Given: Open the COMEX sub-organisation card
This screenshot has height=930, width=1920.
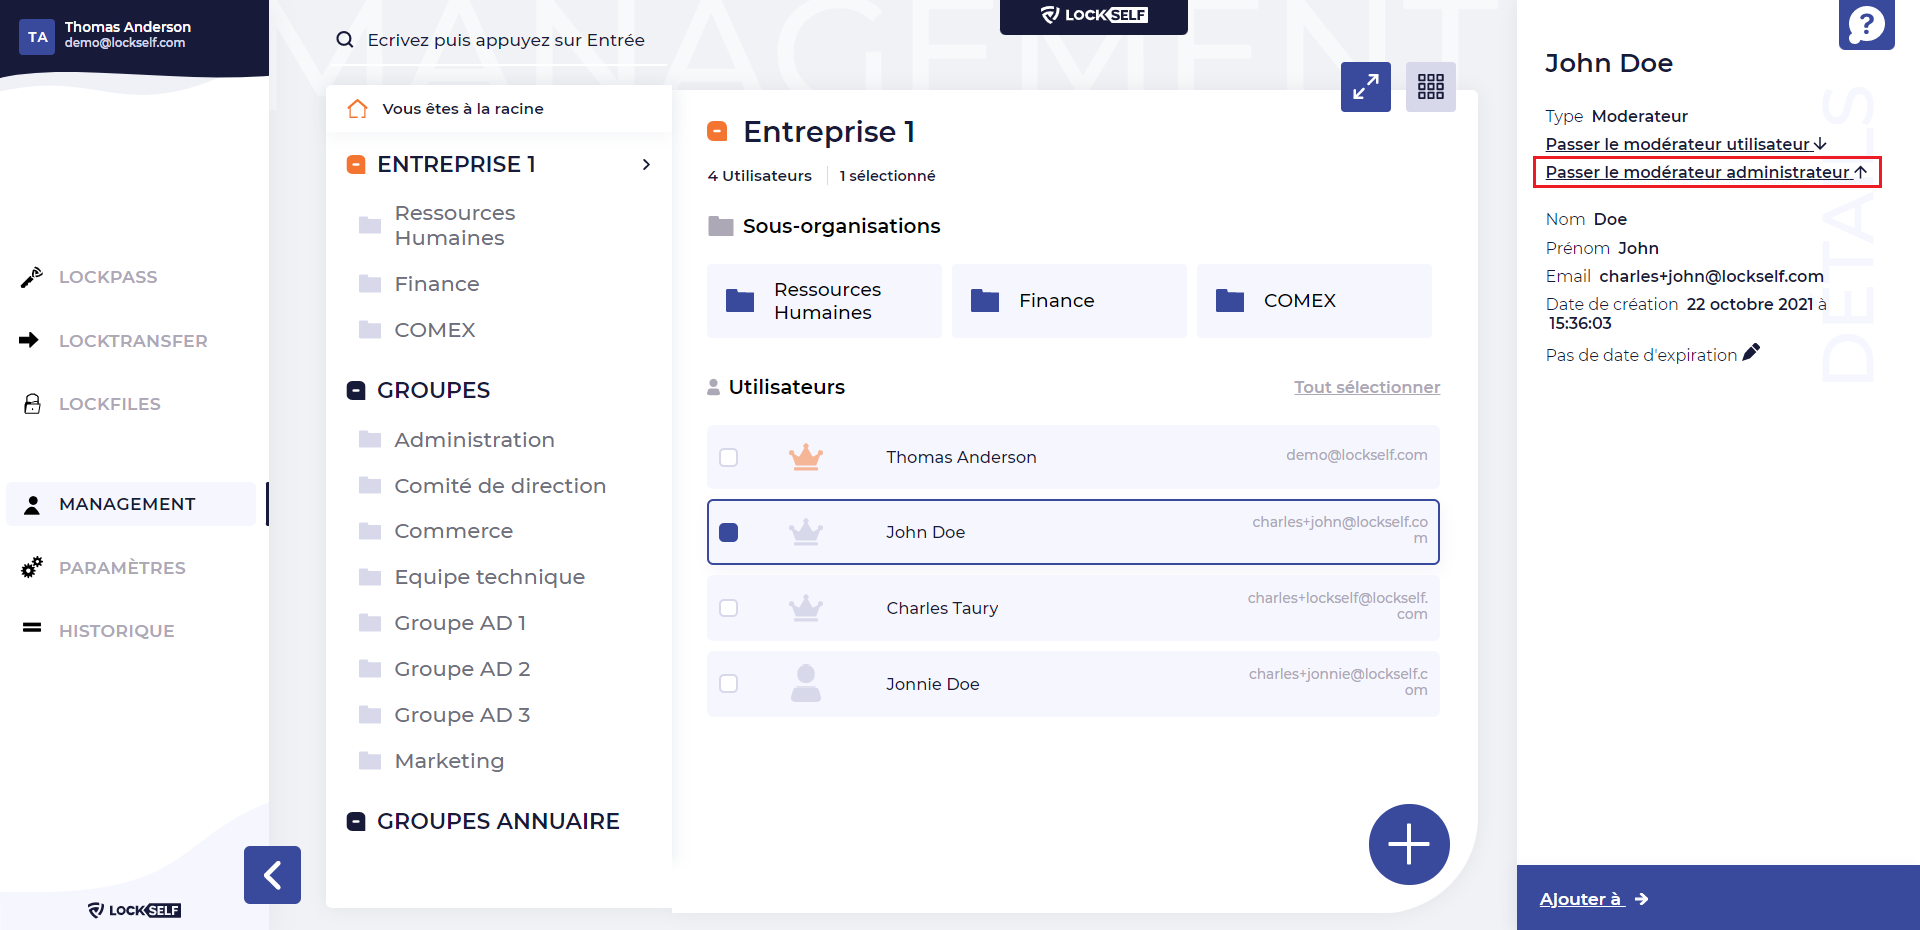Looking at the screenshot, I should click(1313, 301).
